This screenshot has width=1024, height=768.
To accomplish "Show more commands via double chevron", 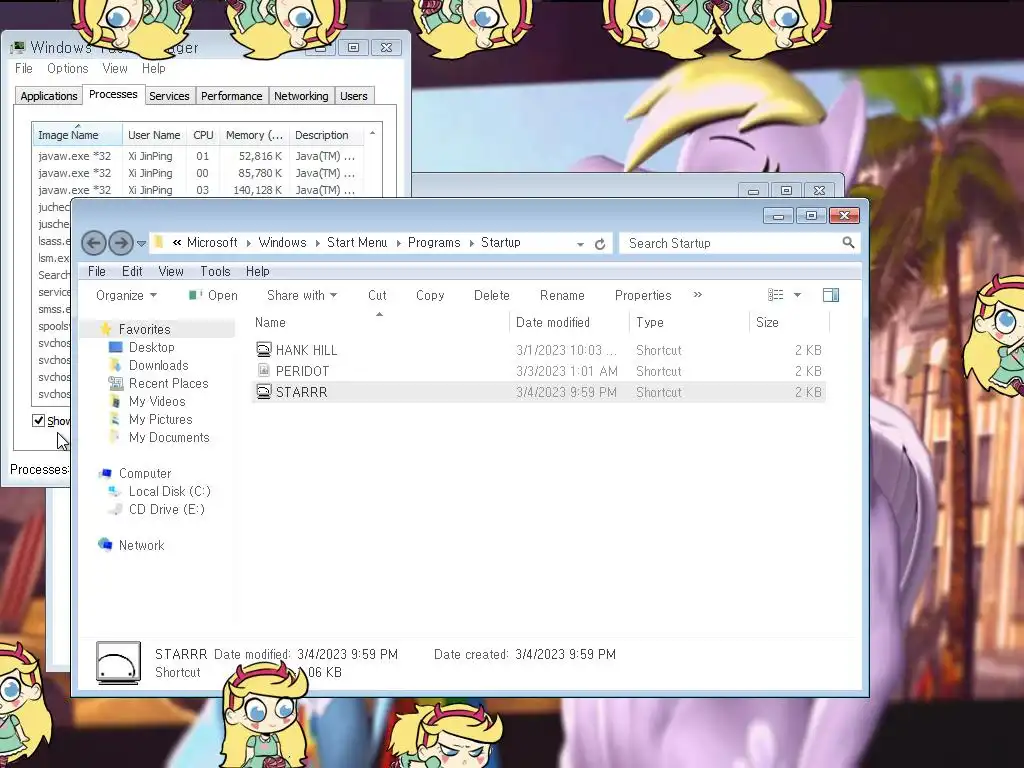I will pos(697,295).
